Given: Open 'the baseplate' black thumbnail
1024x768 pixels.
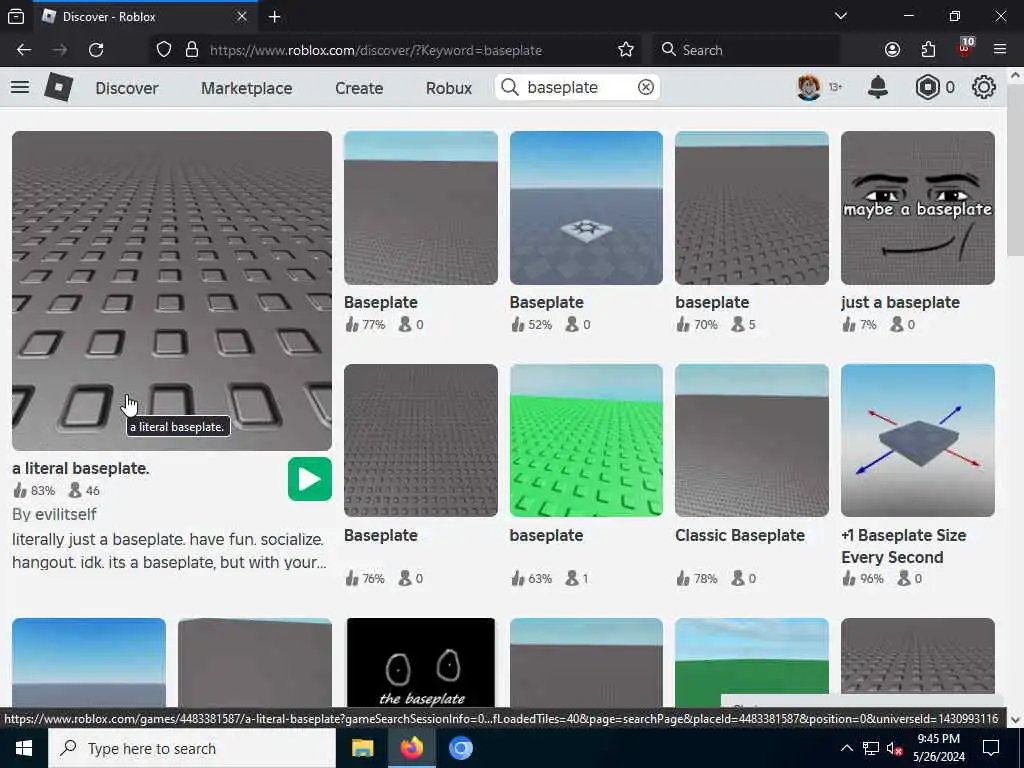Looking at the screenshot, I should point(421,662).
